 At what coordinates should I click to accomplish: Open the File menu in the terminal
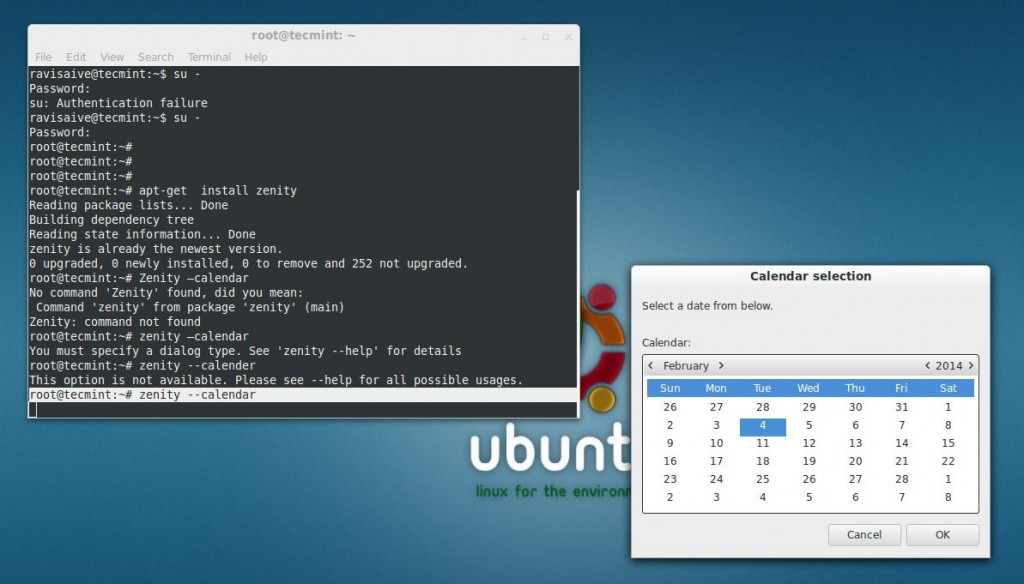(x=43, y=57)
